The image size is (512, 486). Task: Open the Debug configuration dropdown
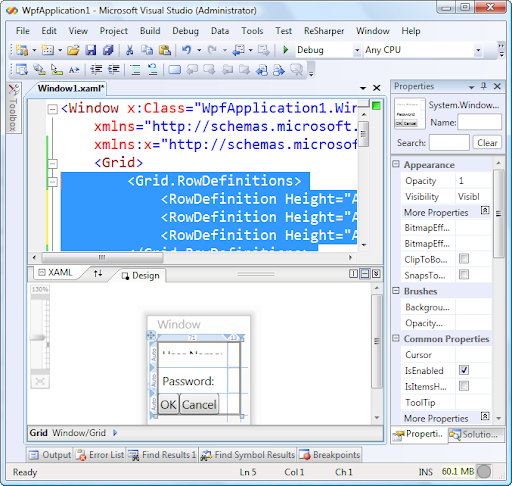pos(357,50)
